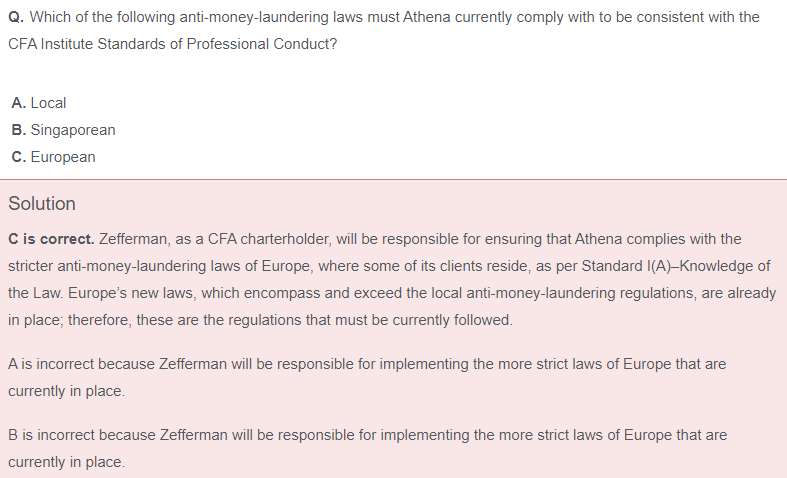This screenshot has height=478, width=787.
Task: Click the word 'Singaporean' in the options
Action: [73, 130]
